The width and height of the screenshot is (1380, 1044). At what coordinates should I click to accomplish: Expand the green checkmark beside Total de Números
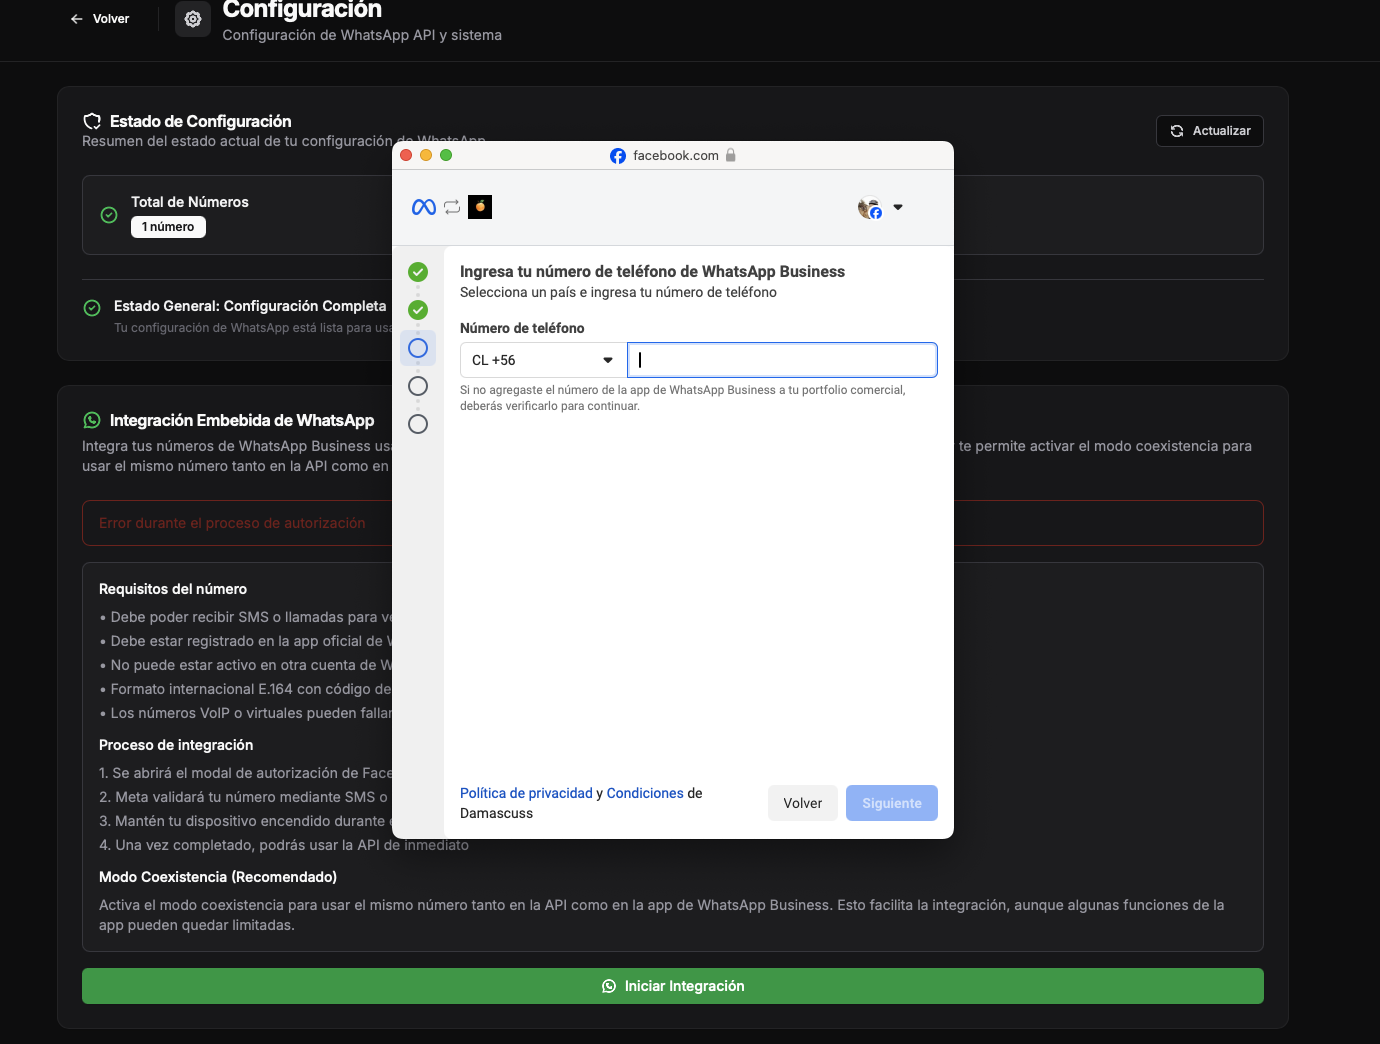point(108,214)
